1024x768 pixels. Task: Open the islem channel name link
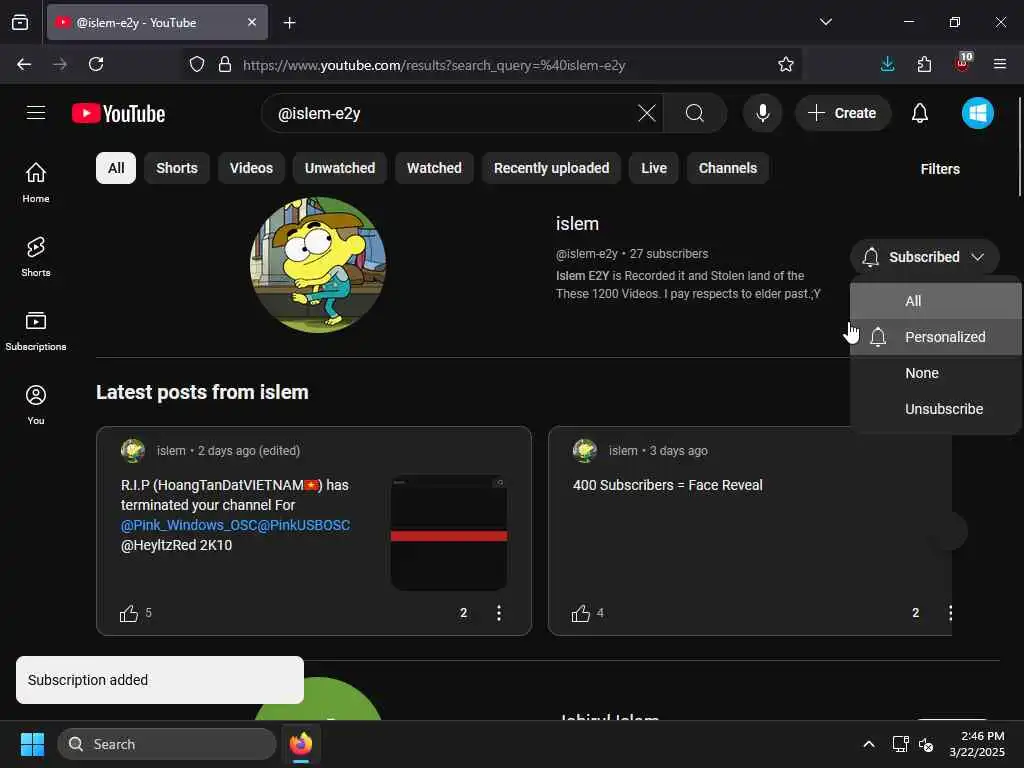pos(577,223)
